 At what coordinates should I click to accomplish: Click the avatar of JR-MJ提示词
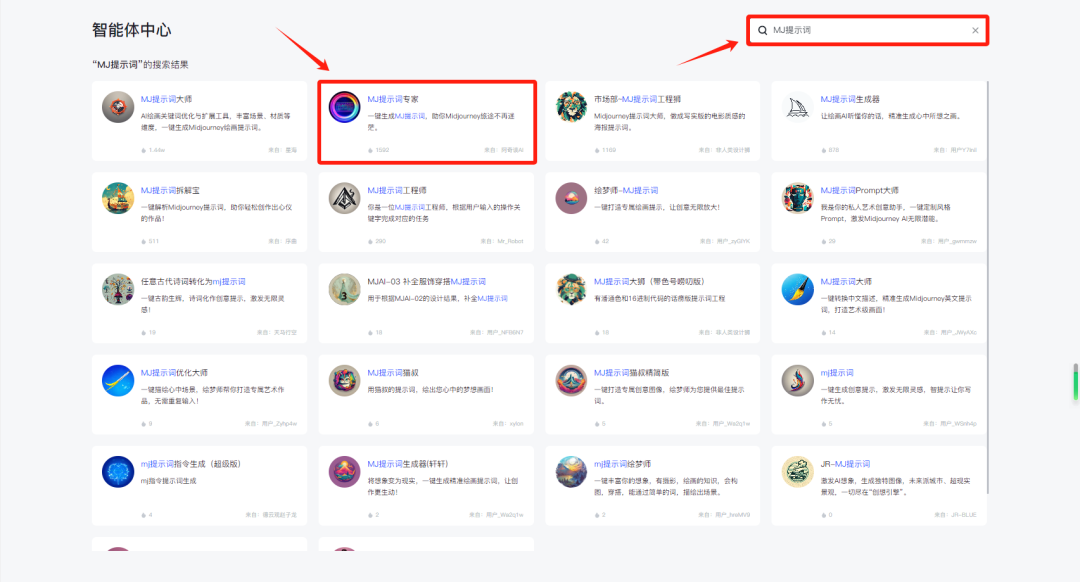click(x=798, y=472)
